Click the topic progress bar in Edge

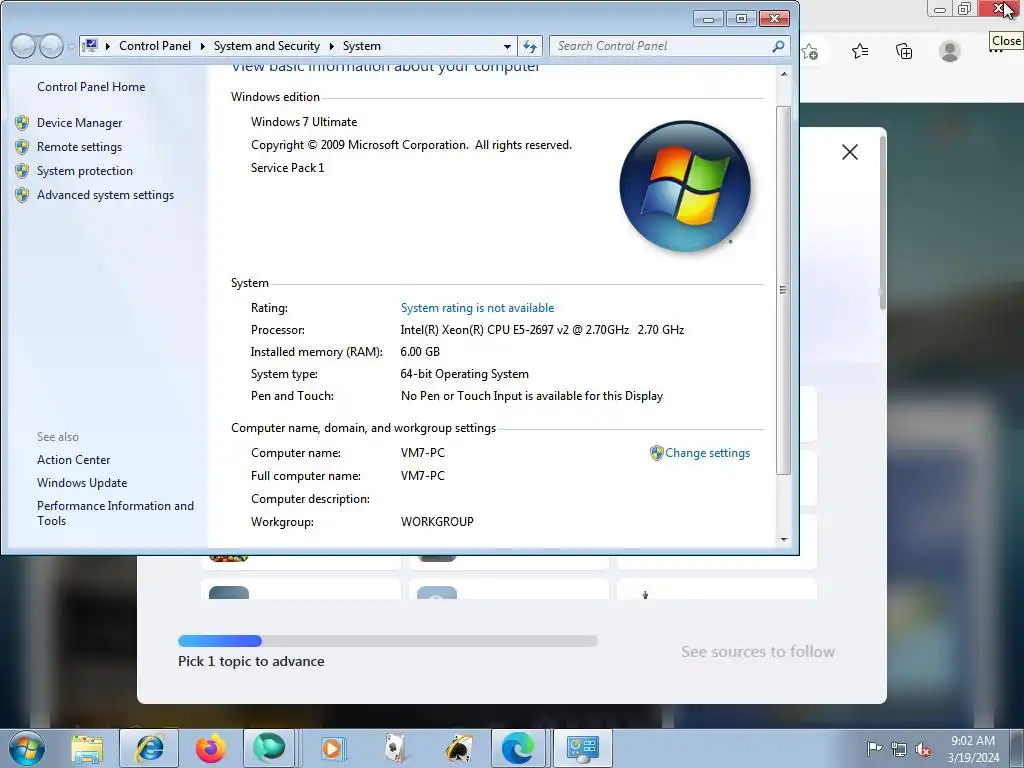tap(387, 641)
